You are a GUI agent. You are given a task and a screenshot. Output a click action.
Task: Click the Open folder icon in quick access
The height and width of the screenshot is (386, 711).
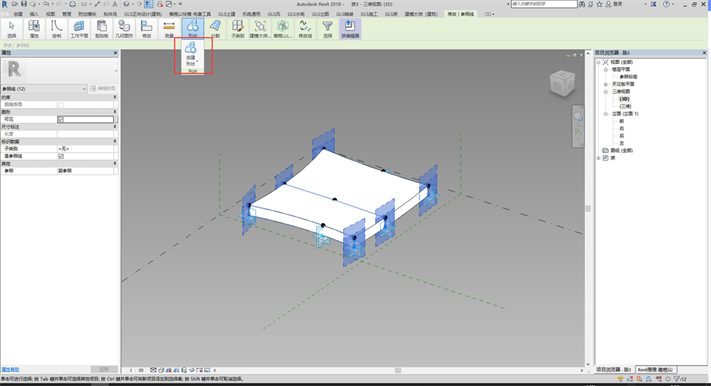pyautogui.click(x=15, y=4)
